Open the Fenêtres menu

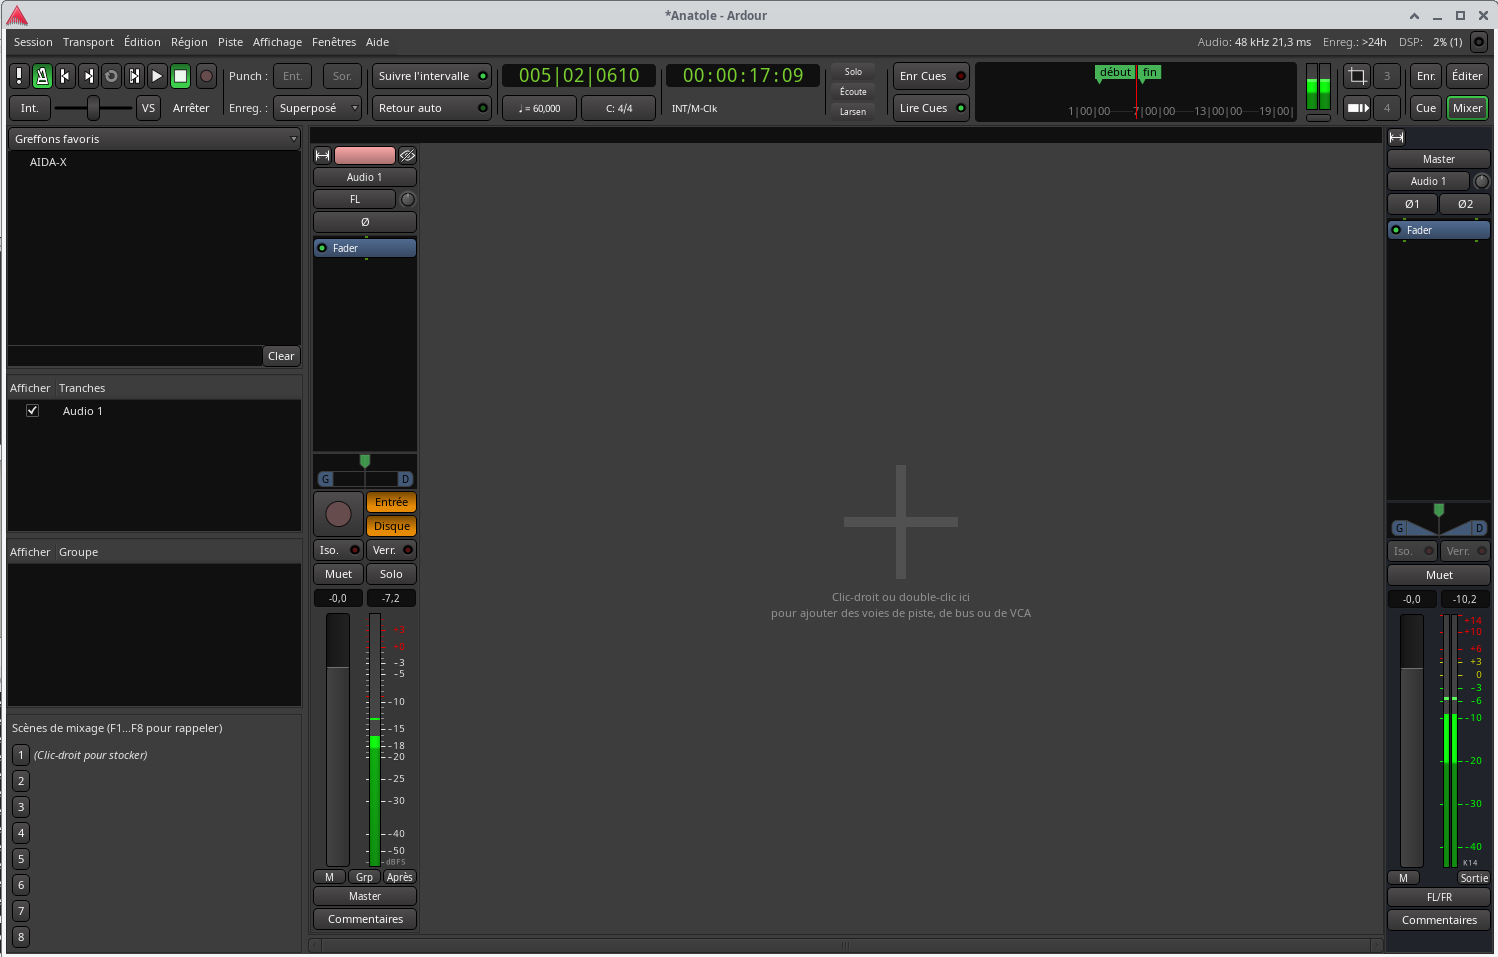pyautogui.click(x=334, y=42)
